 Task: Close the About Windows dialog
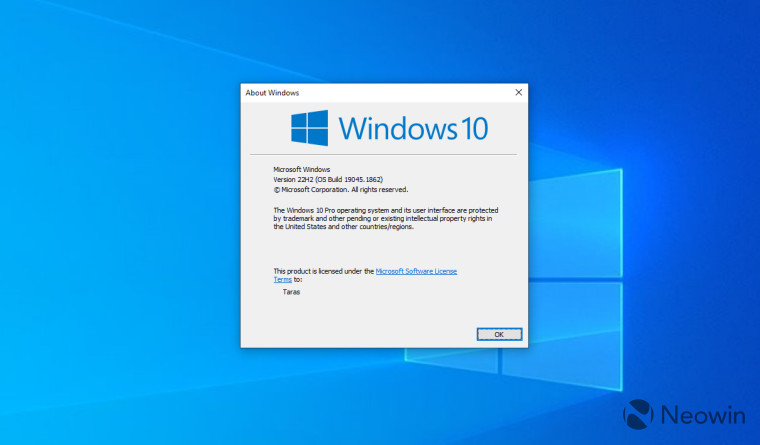pyautogui.click(x=518, y=92)
